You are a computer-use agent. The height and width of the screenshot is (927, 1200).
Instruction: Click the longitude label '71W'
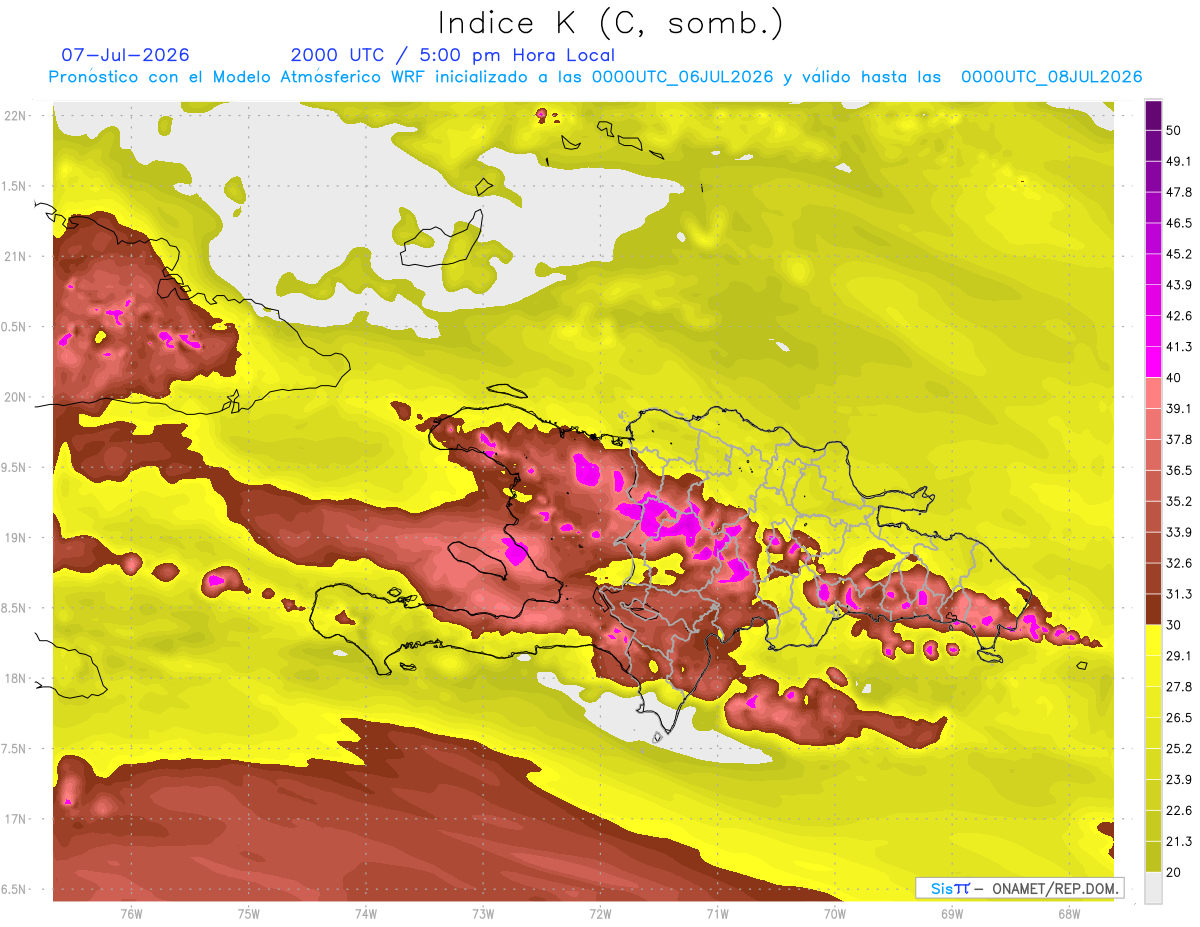click(x=717, y=914)
